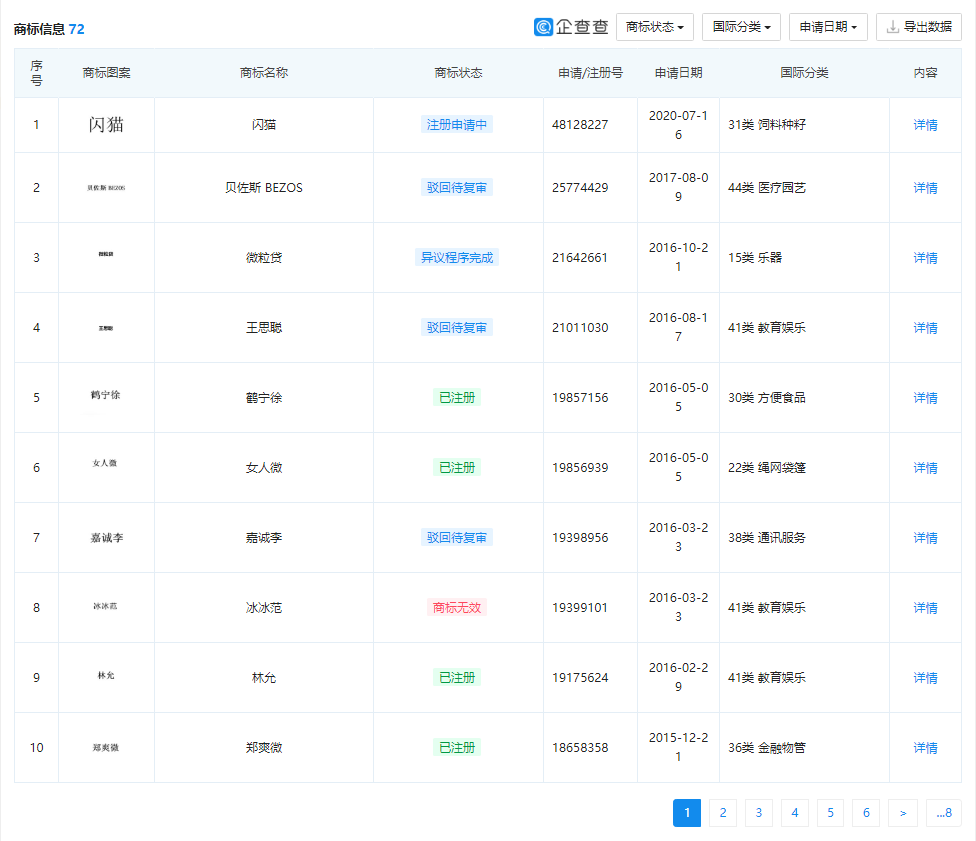The width and height of the screenshot is (976, 841).
Task: Click classification 15类 乐器
Action: 755,258
